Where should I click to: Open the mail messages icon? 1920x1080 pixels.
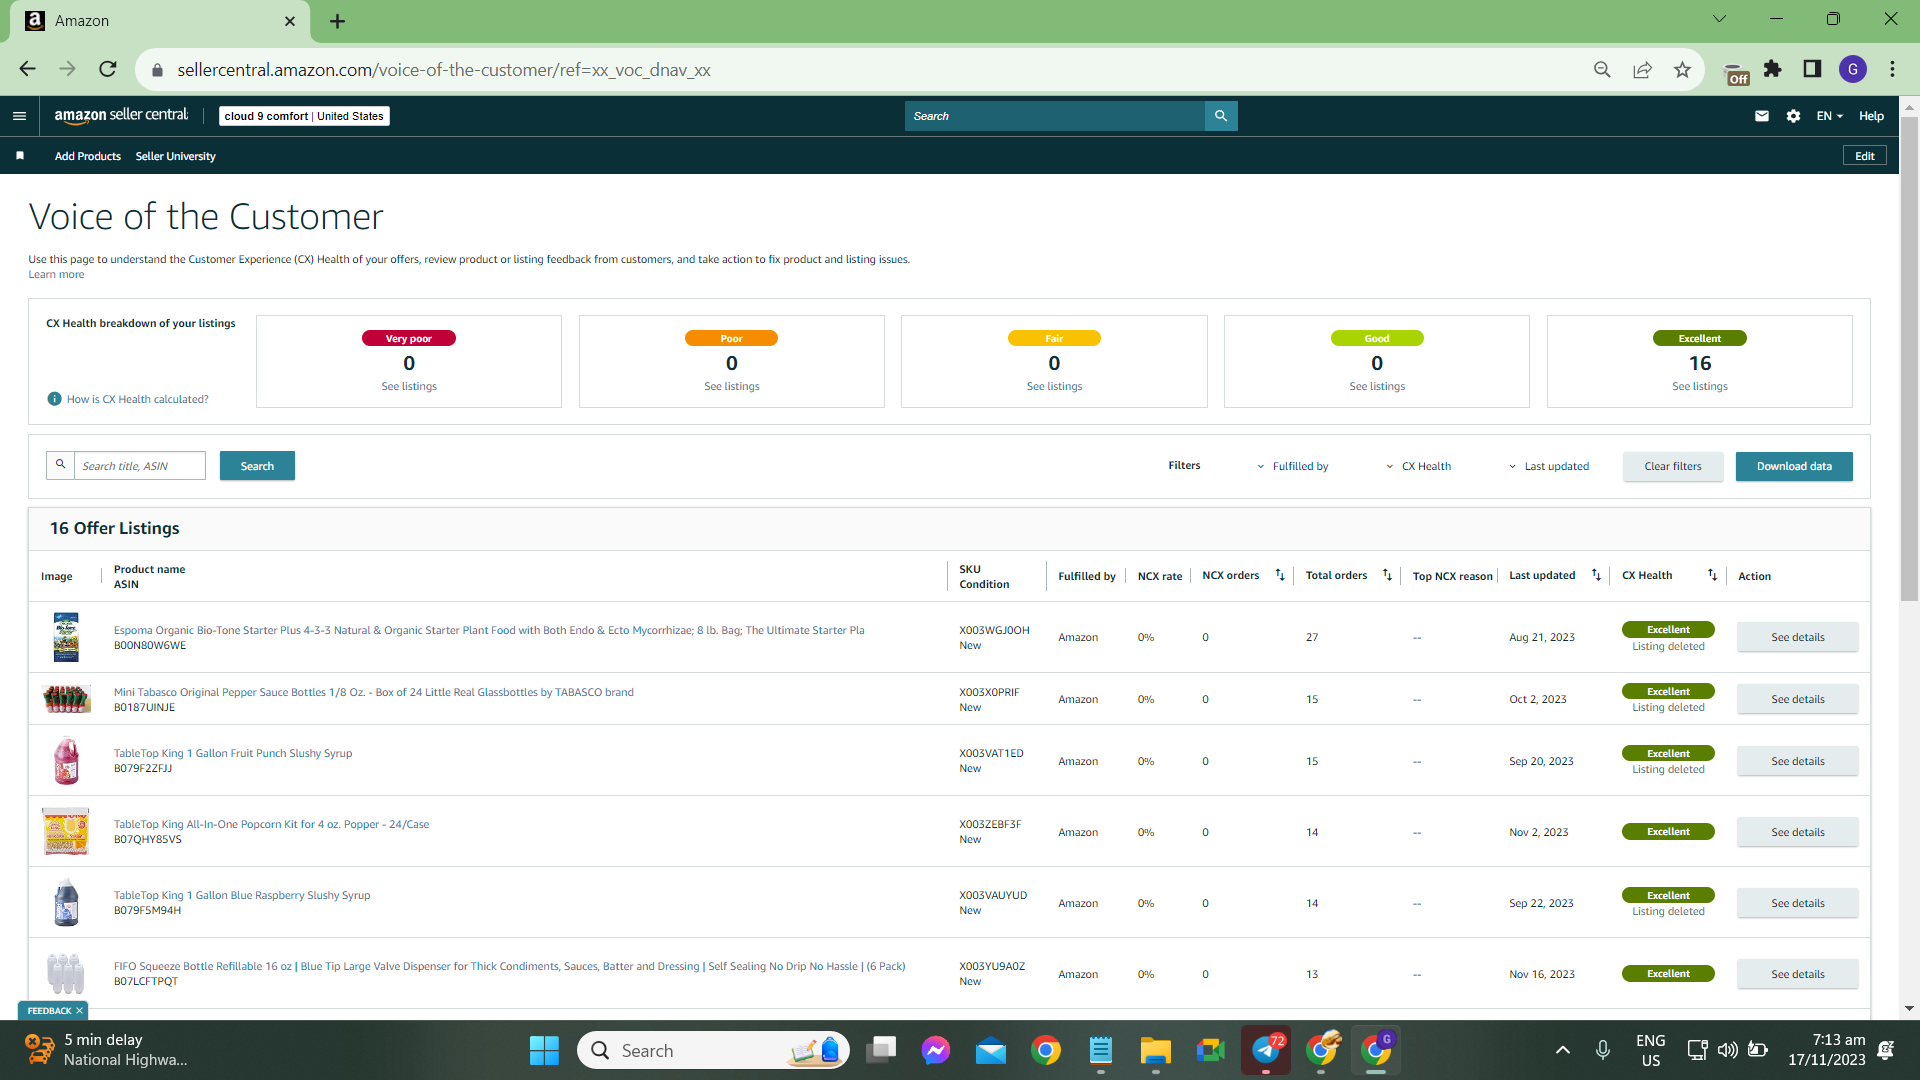pyautogui.click(x=1762, y=116)
